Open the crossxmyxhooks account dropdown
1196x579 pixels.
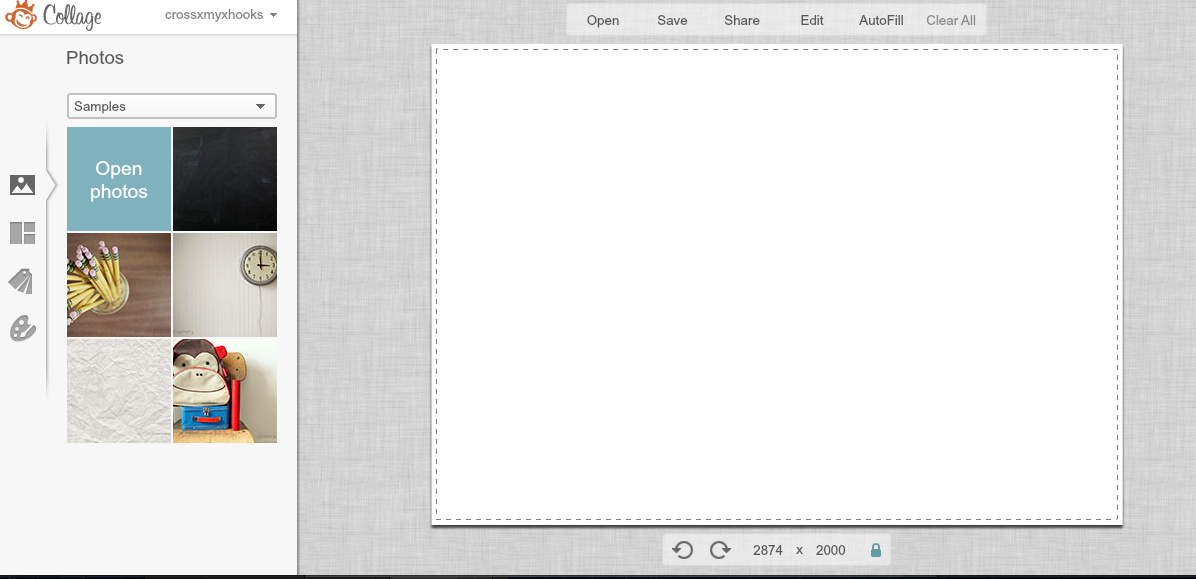pos(221,14)
